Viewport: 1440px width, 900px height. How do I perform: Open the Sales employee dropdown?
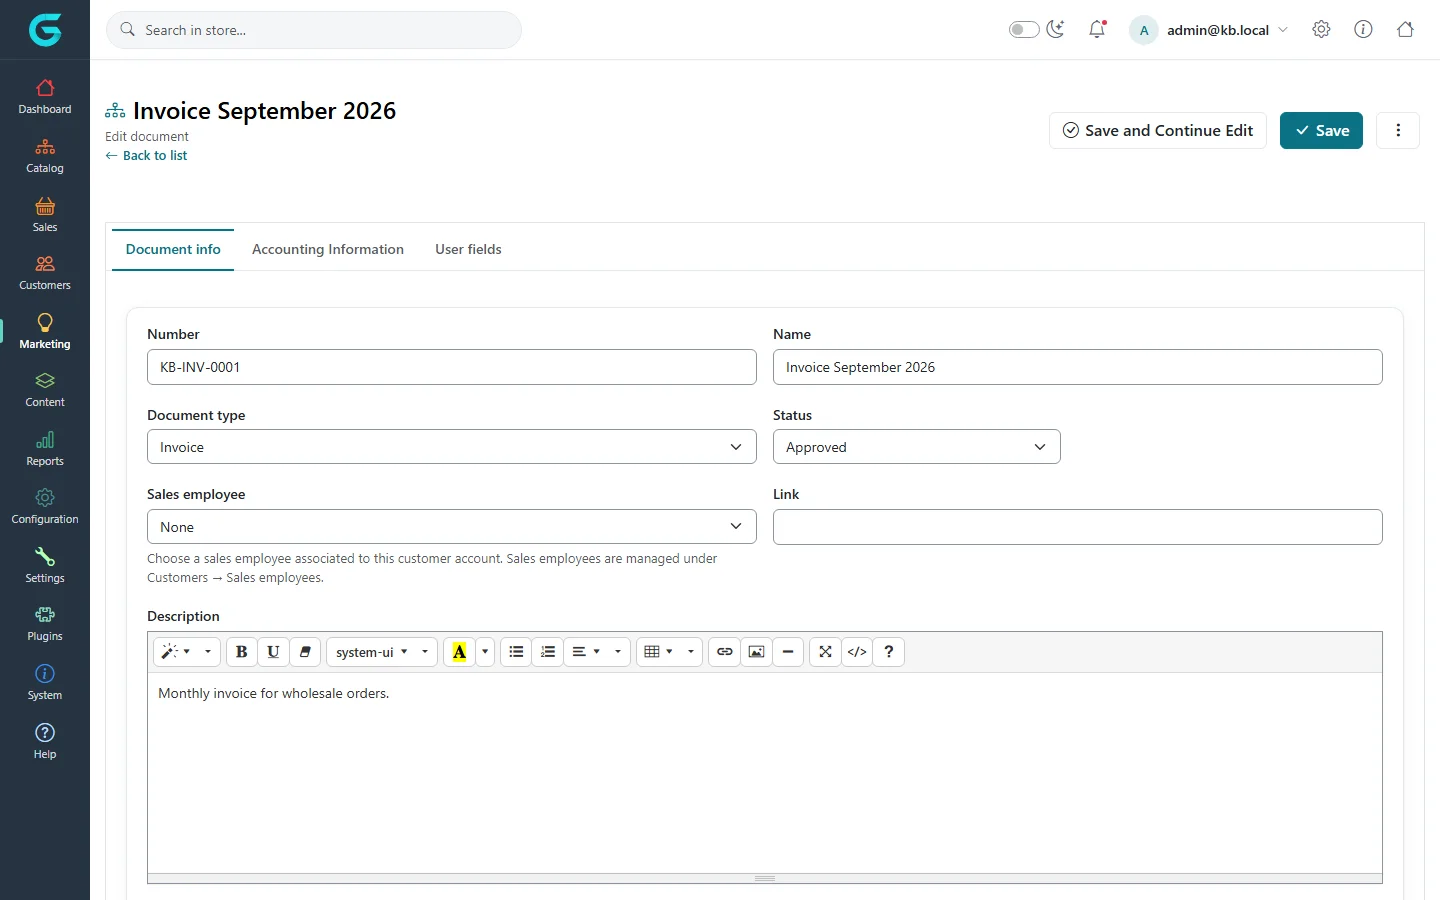tap(452, 527)
